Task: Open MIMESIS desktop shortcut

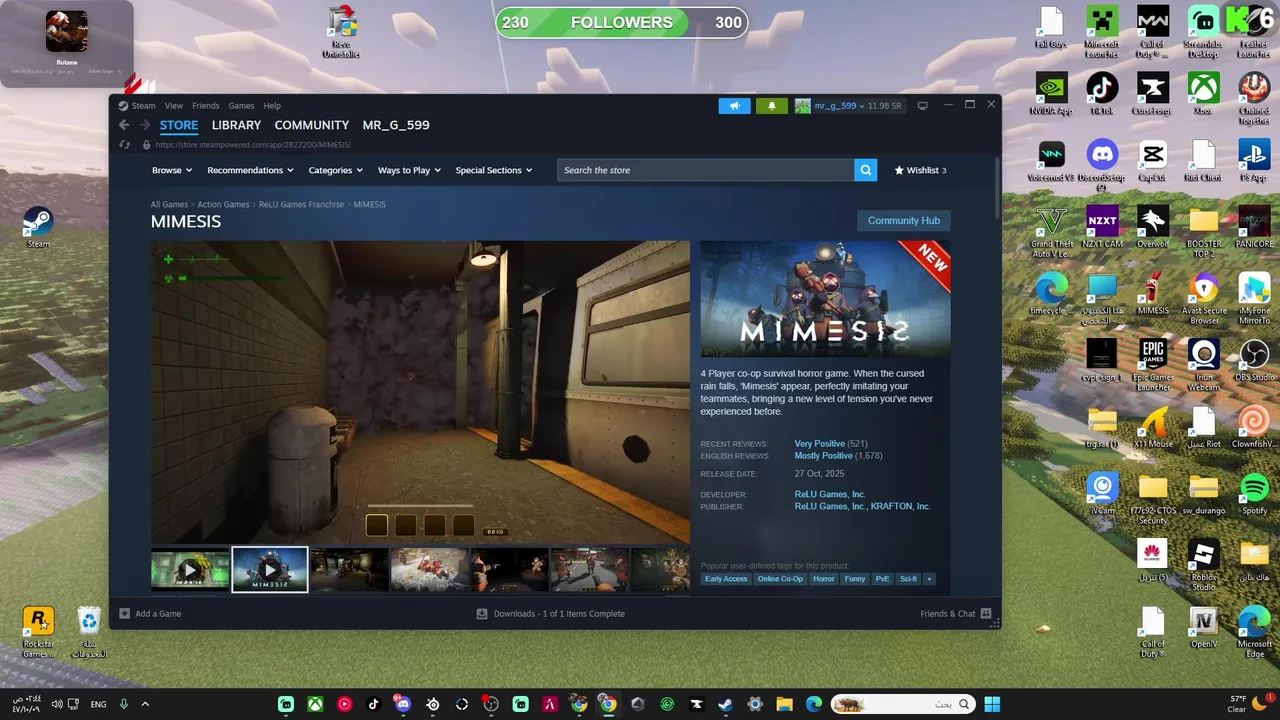Action: tap(1153, 294)
